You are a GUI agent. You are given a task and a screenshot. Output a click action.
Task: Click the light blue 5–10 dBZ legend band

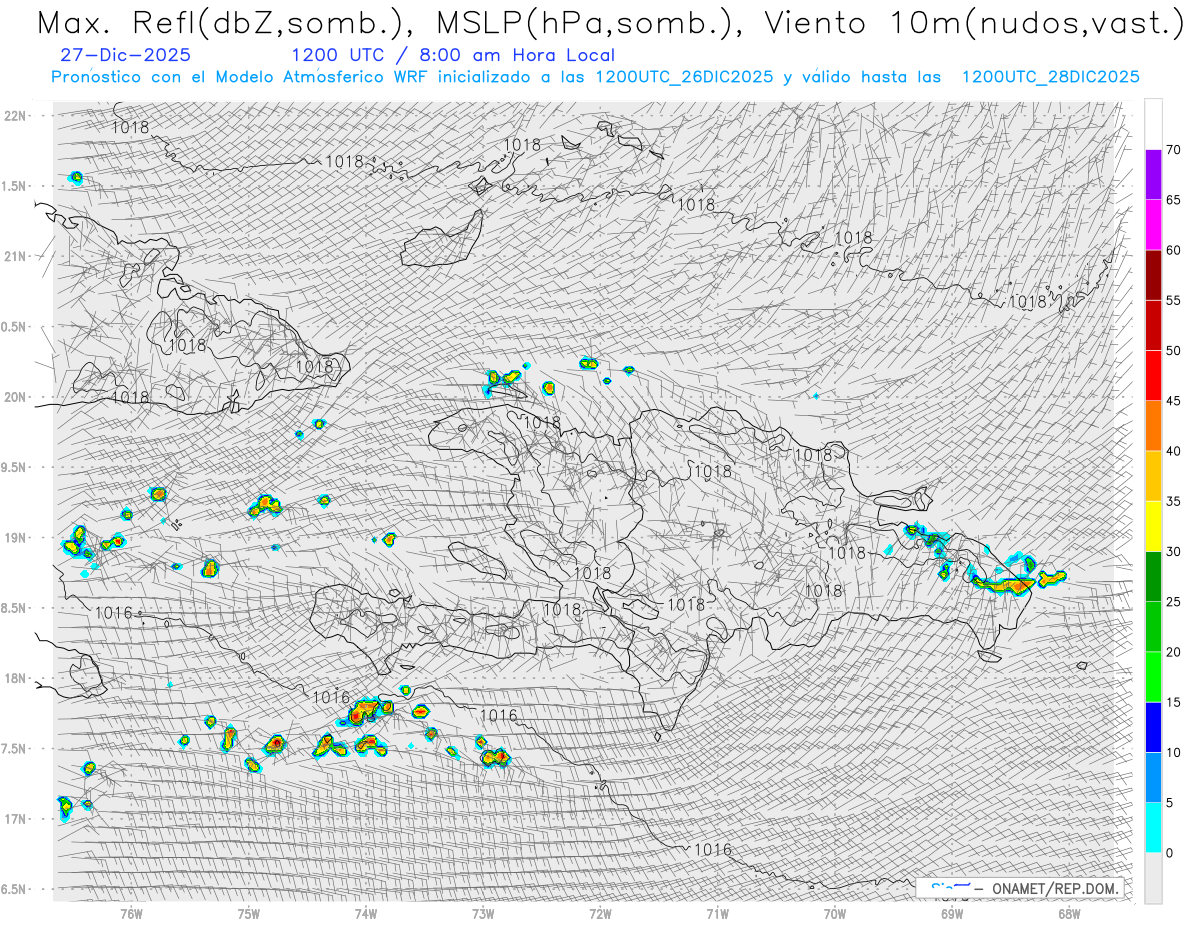tap(1153, 777)
